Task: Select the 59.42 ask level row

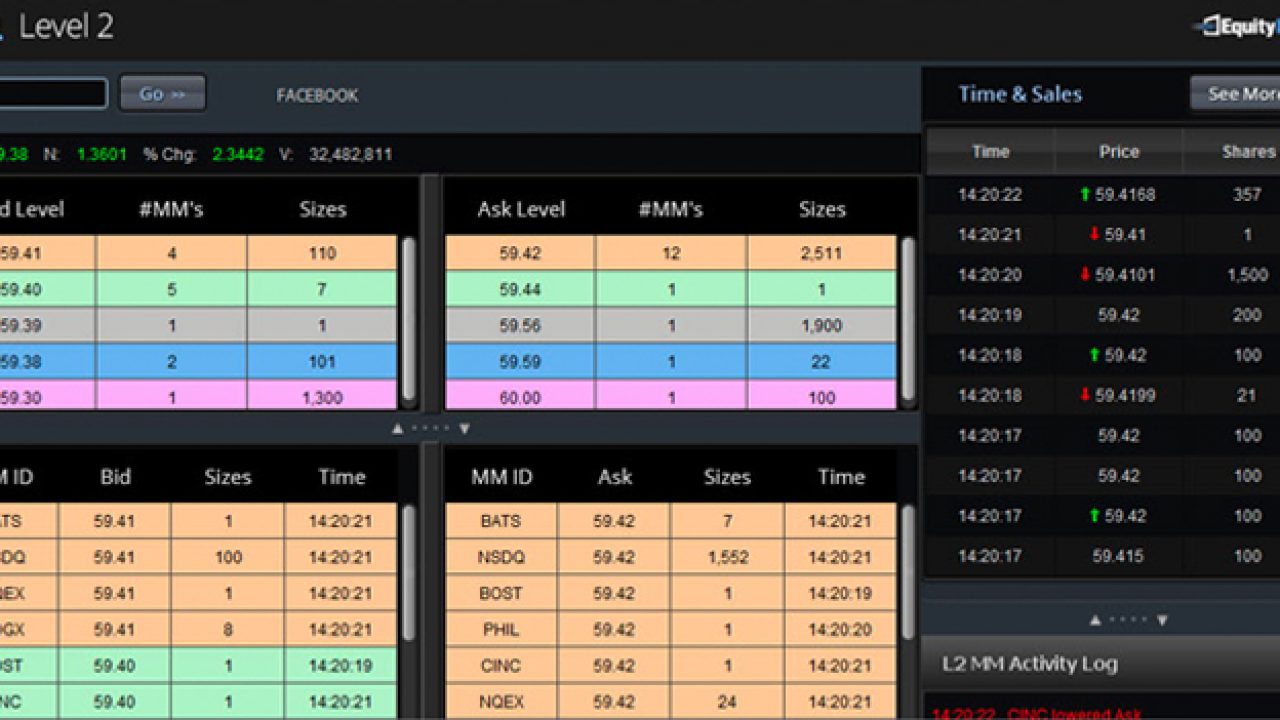Action: [670, 253]
